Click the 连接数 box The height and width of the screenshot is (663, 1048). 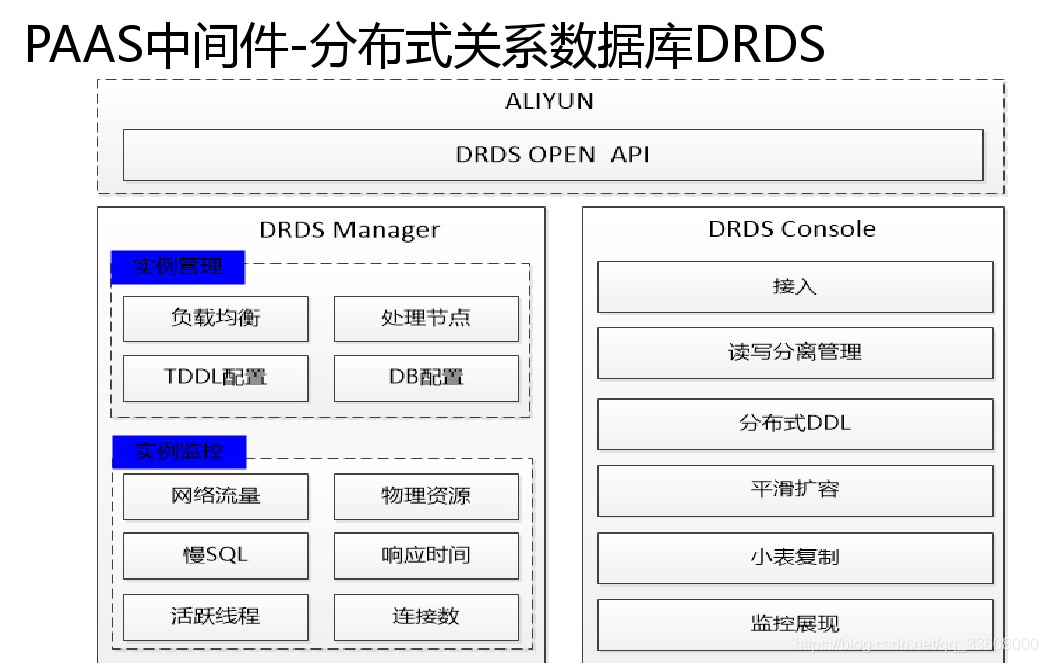(426, 617)
